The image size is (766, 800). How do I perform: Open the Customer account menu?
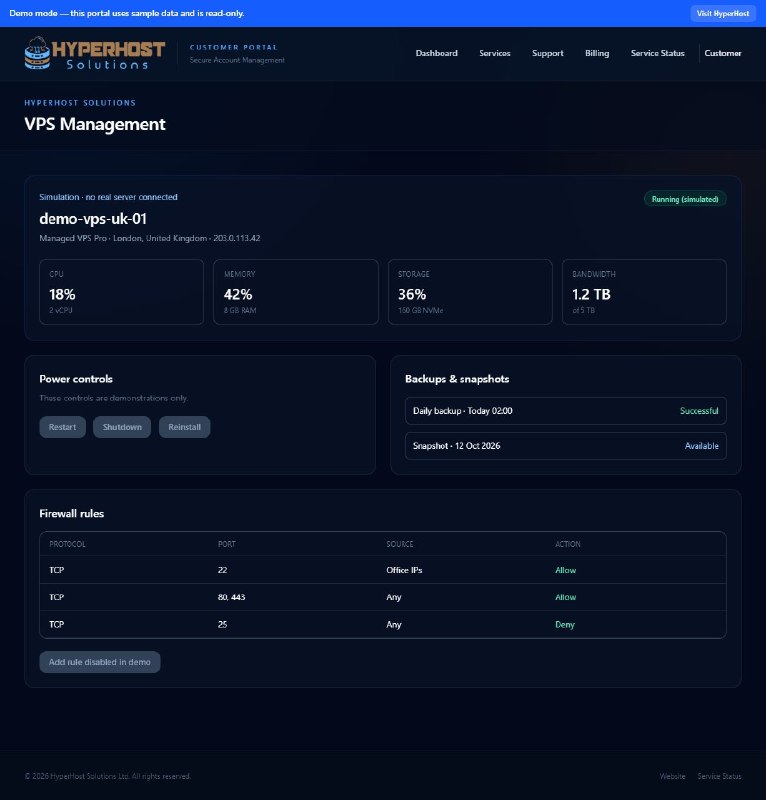(723, 53)
